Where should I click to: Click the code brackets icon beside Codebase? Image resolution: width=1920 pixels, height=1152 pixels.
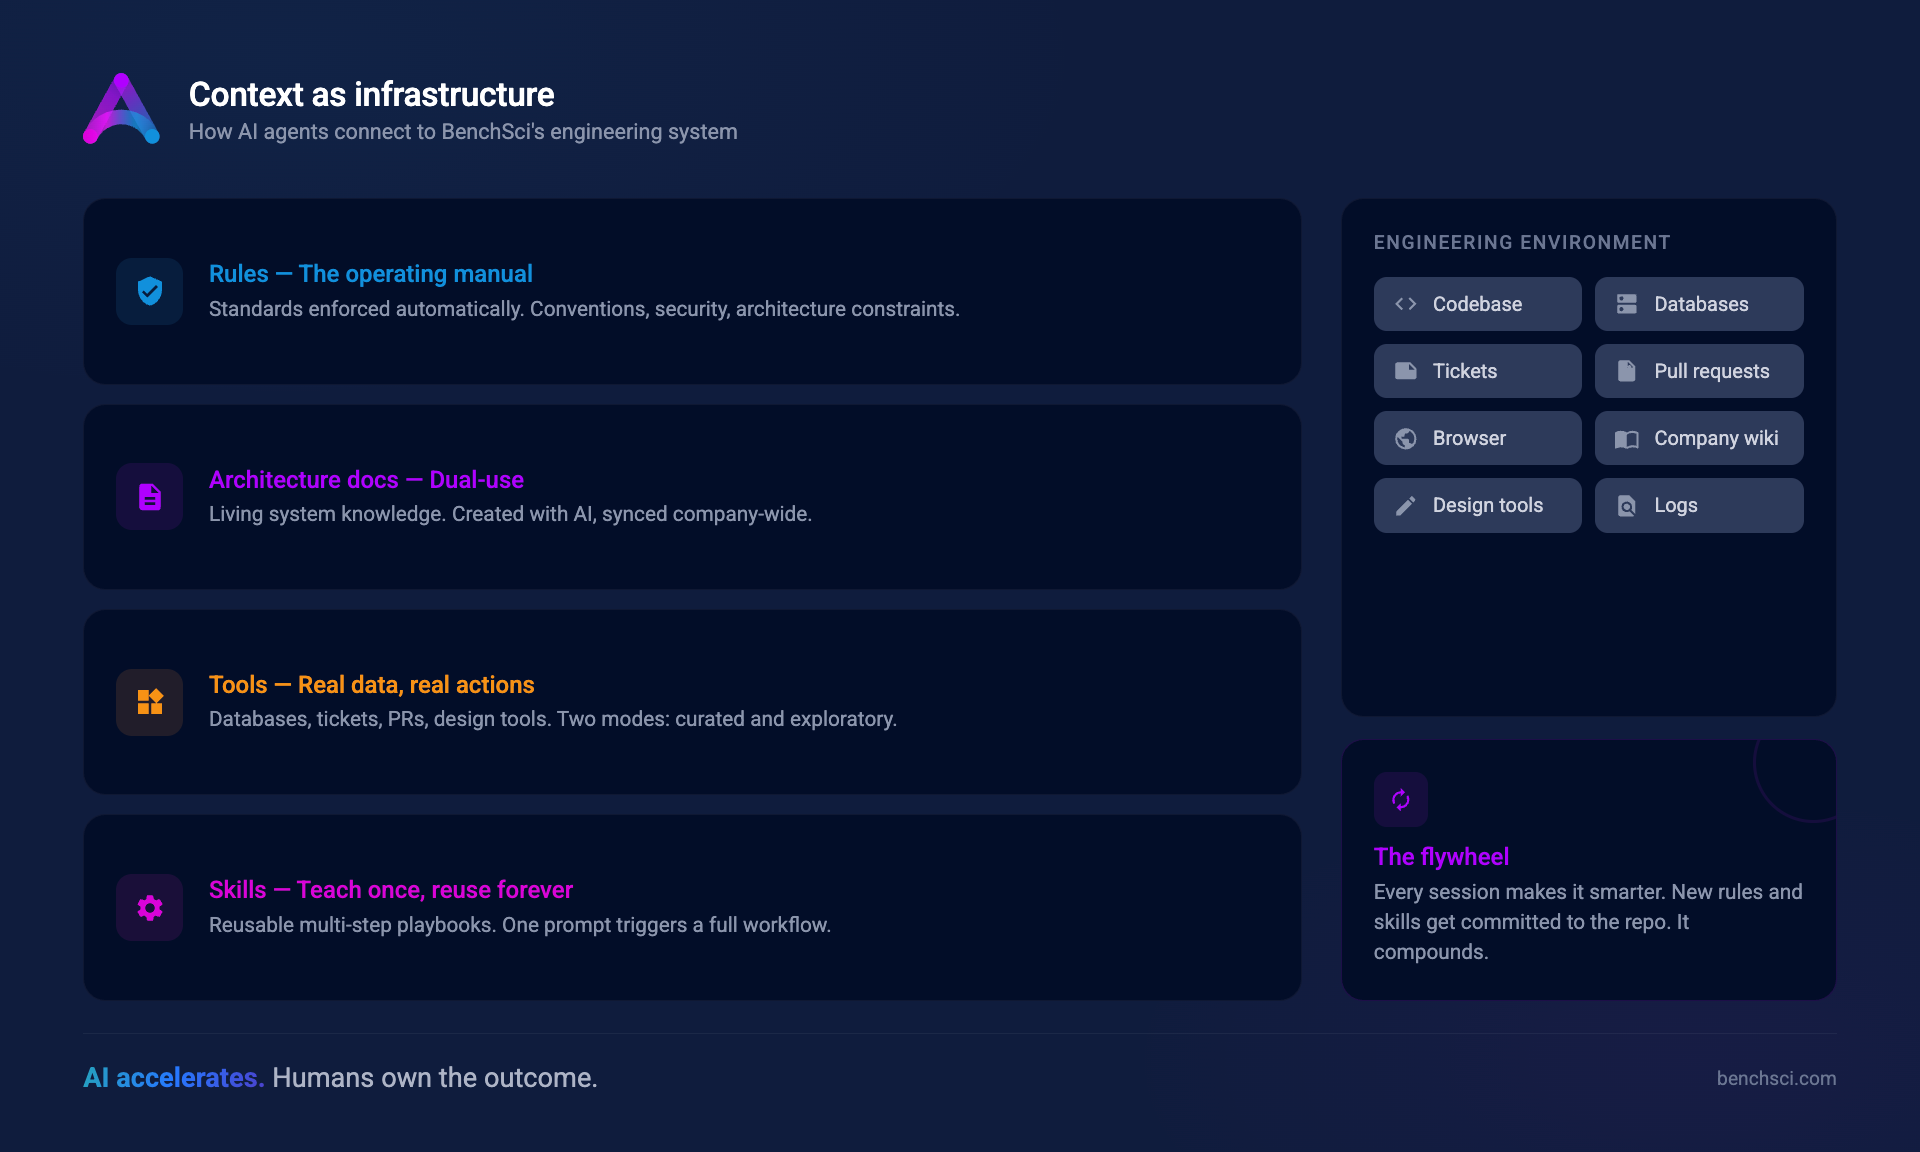coord(1405,304)
